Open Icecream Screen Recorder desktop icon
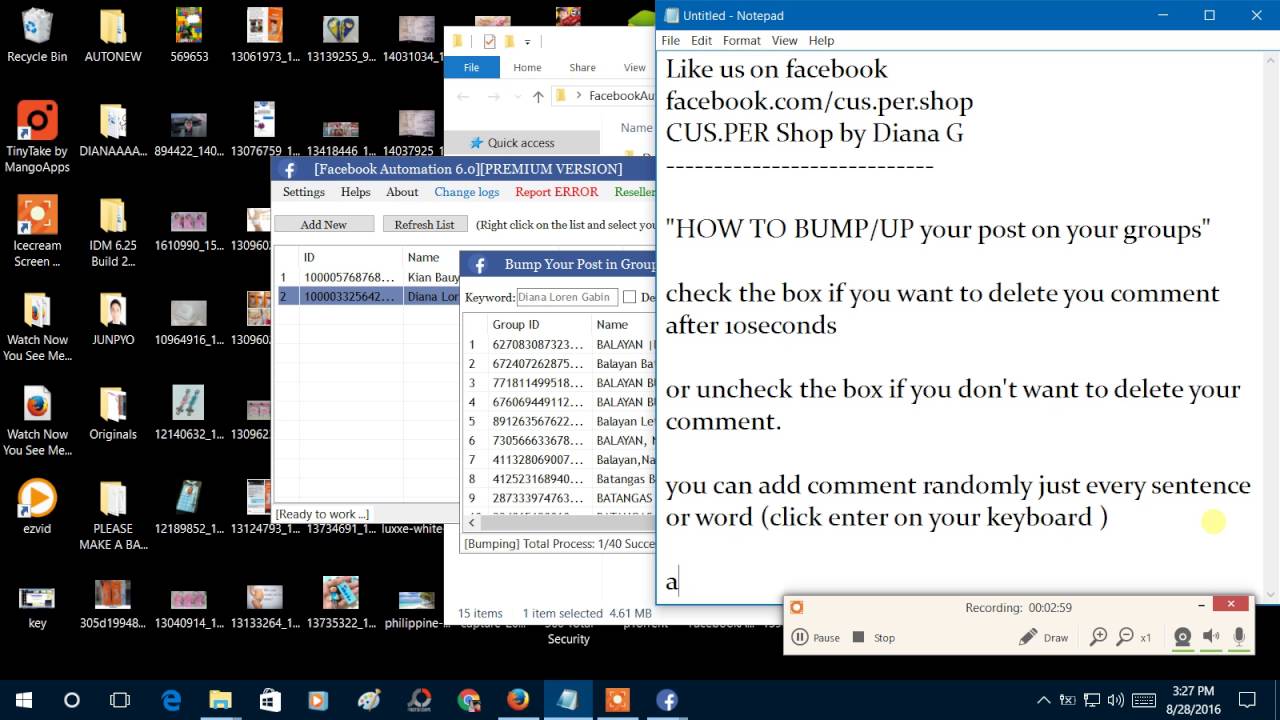The width and height of the screenshot is (1280, 720). [x=37, y=231]
